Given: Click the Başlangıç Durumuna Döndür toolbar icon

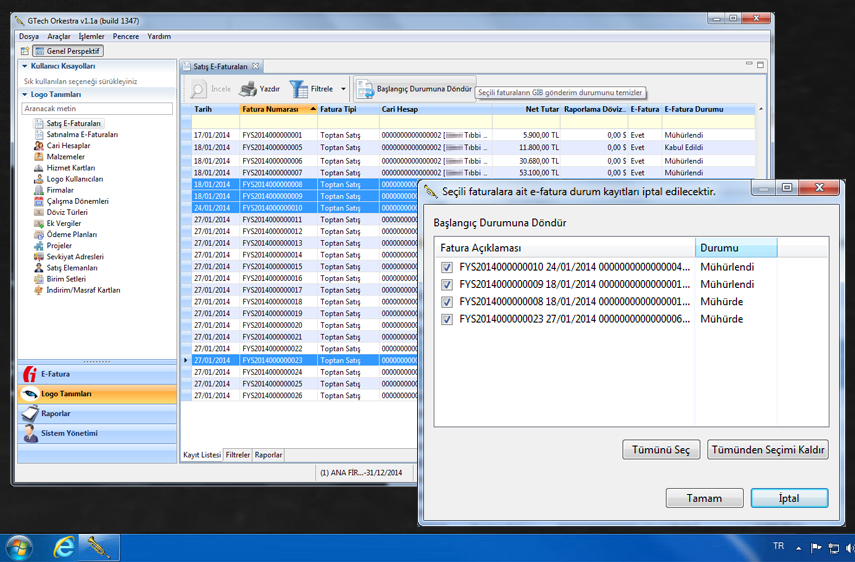Looking at the screenshot, I should 365,89.
